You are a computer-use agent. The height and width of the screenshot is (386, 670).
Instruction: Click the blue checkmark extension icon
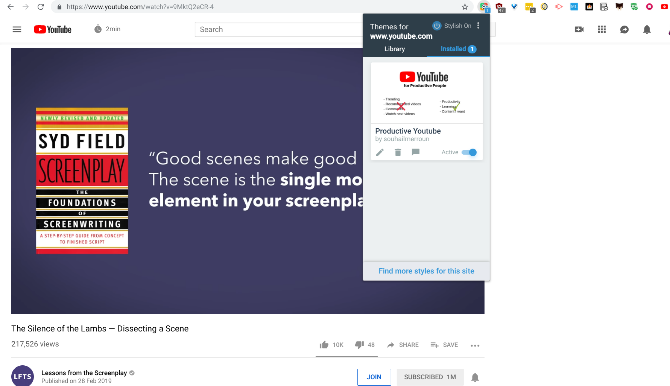514,7
